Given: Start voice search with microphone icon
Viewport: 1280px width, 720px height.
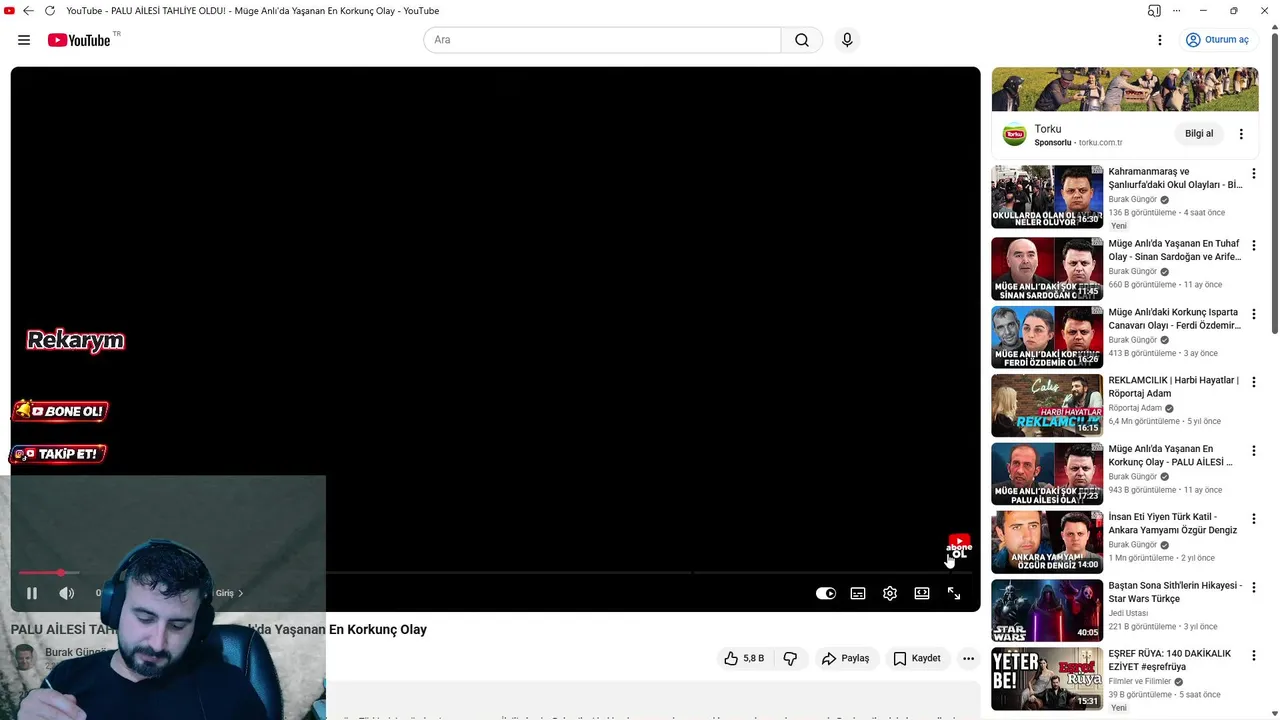Looking at the screenshot, I should pyautogui.click(x=847, y=40).
